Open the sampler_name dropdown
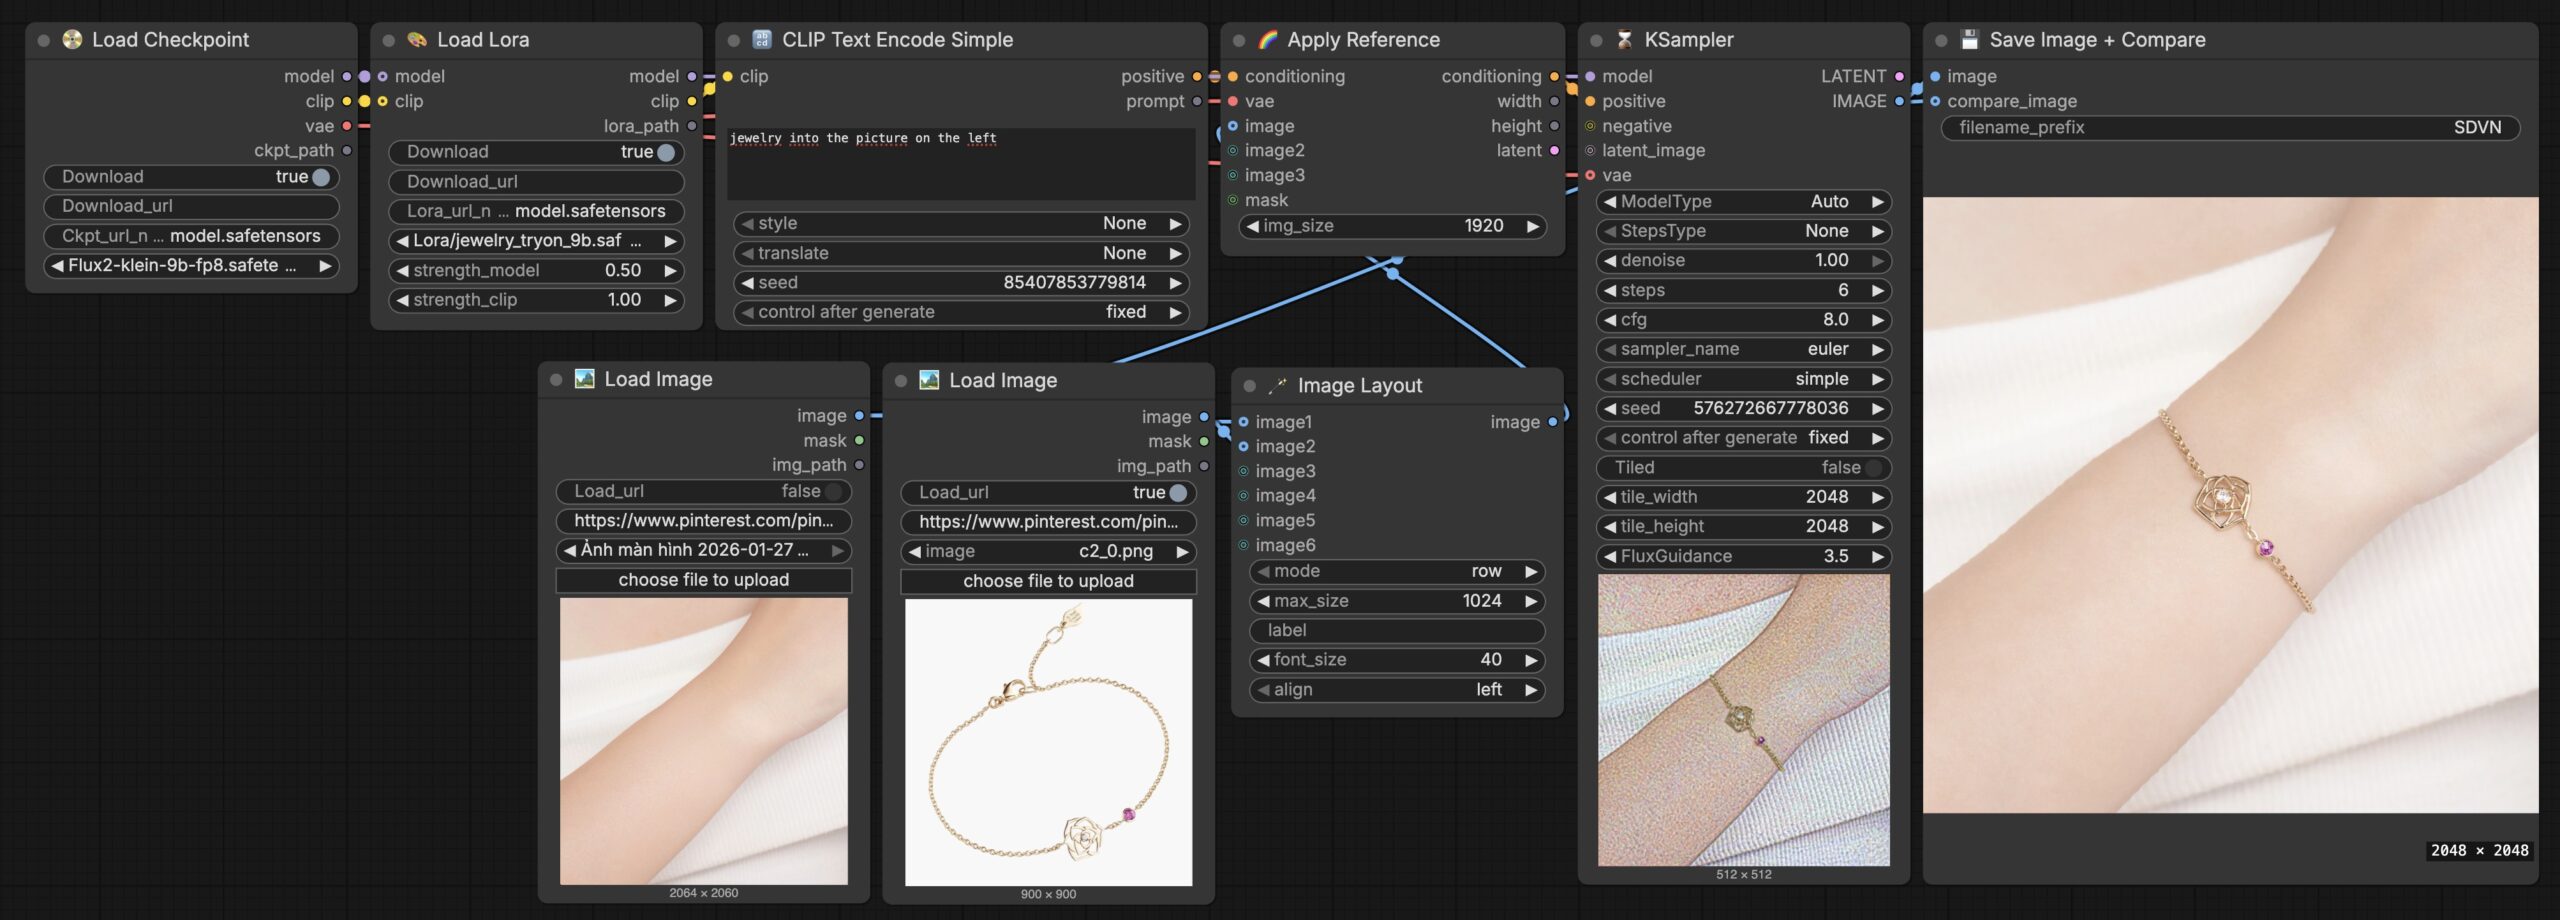Viewport: 2560px width, 920px height. (x=1743, y=349)
